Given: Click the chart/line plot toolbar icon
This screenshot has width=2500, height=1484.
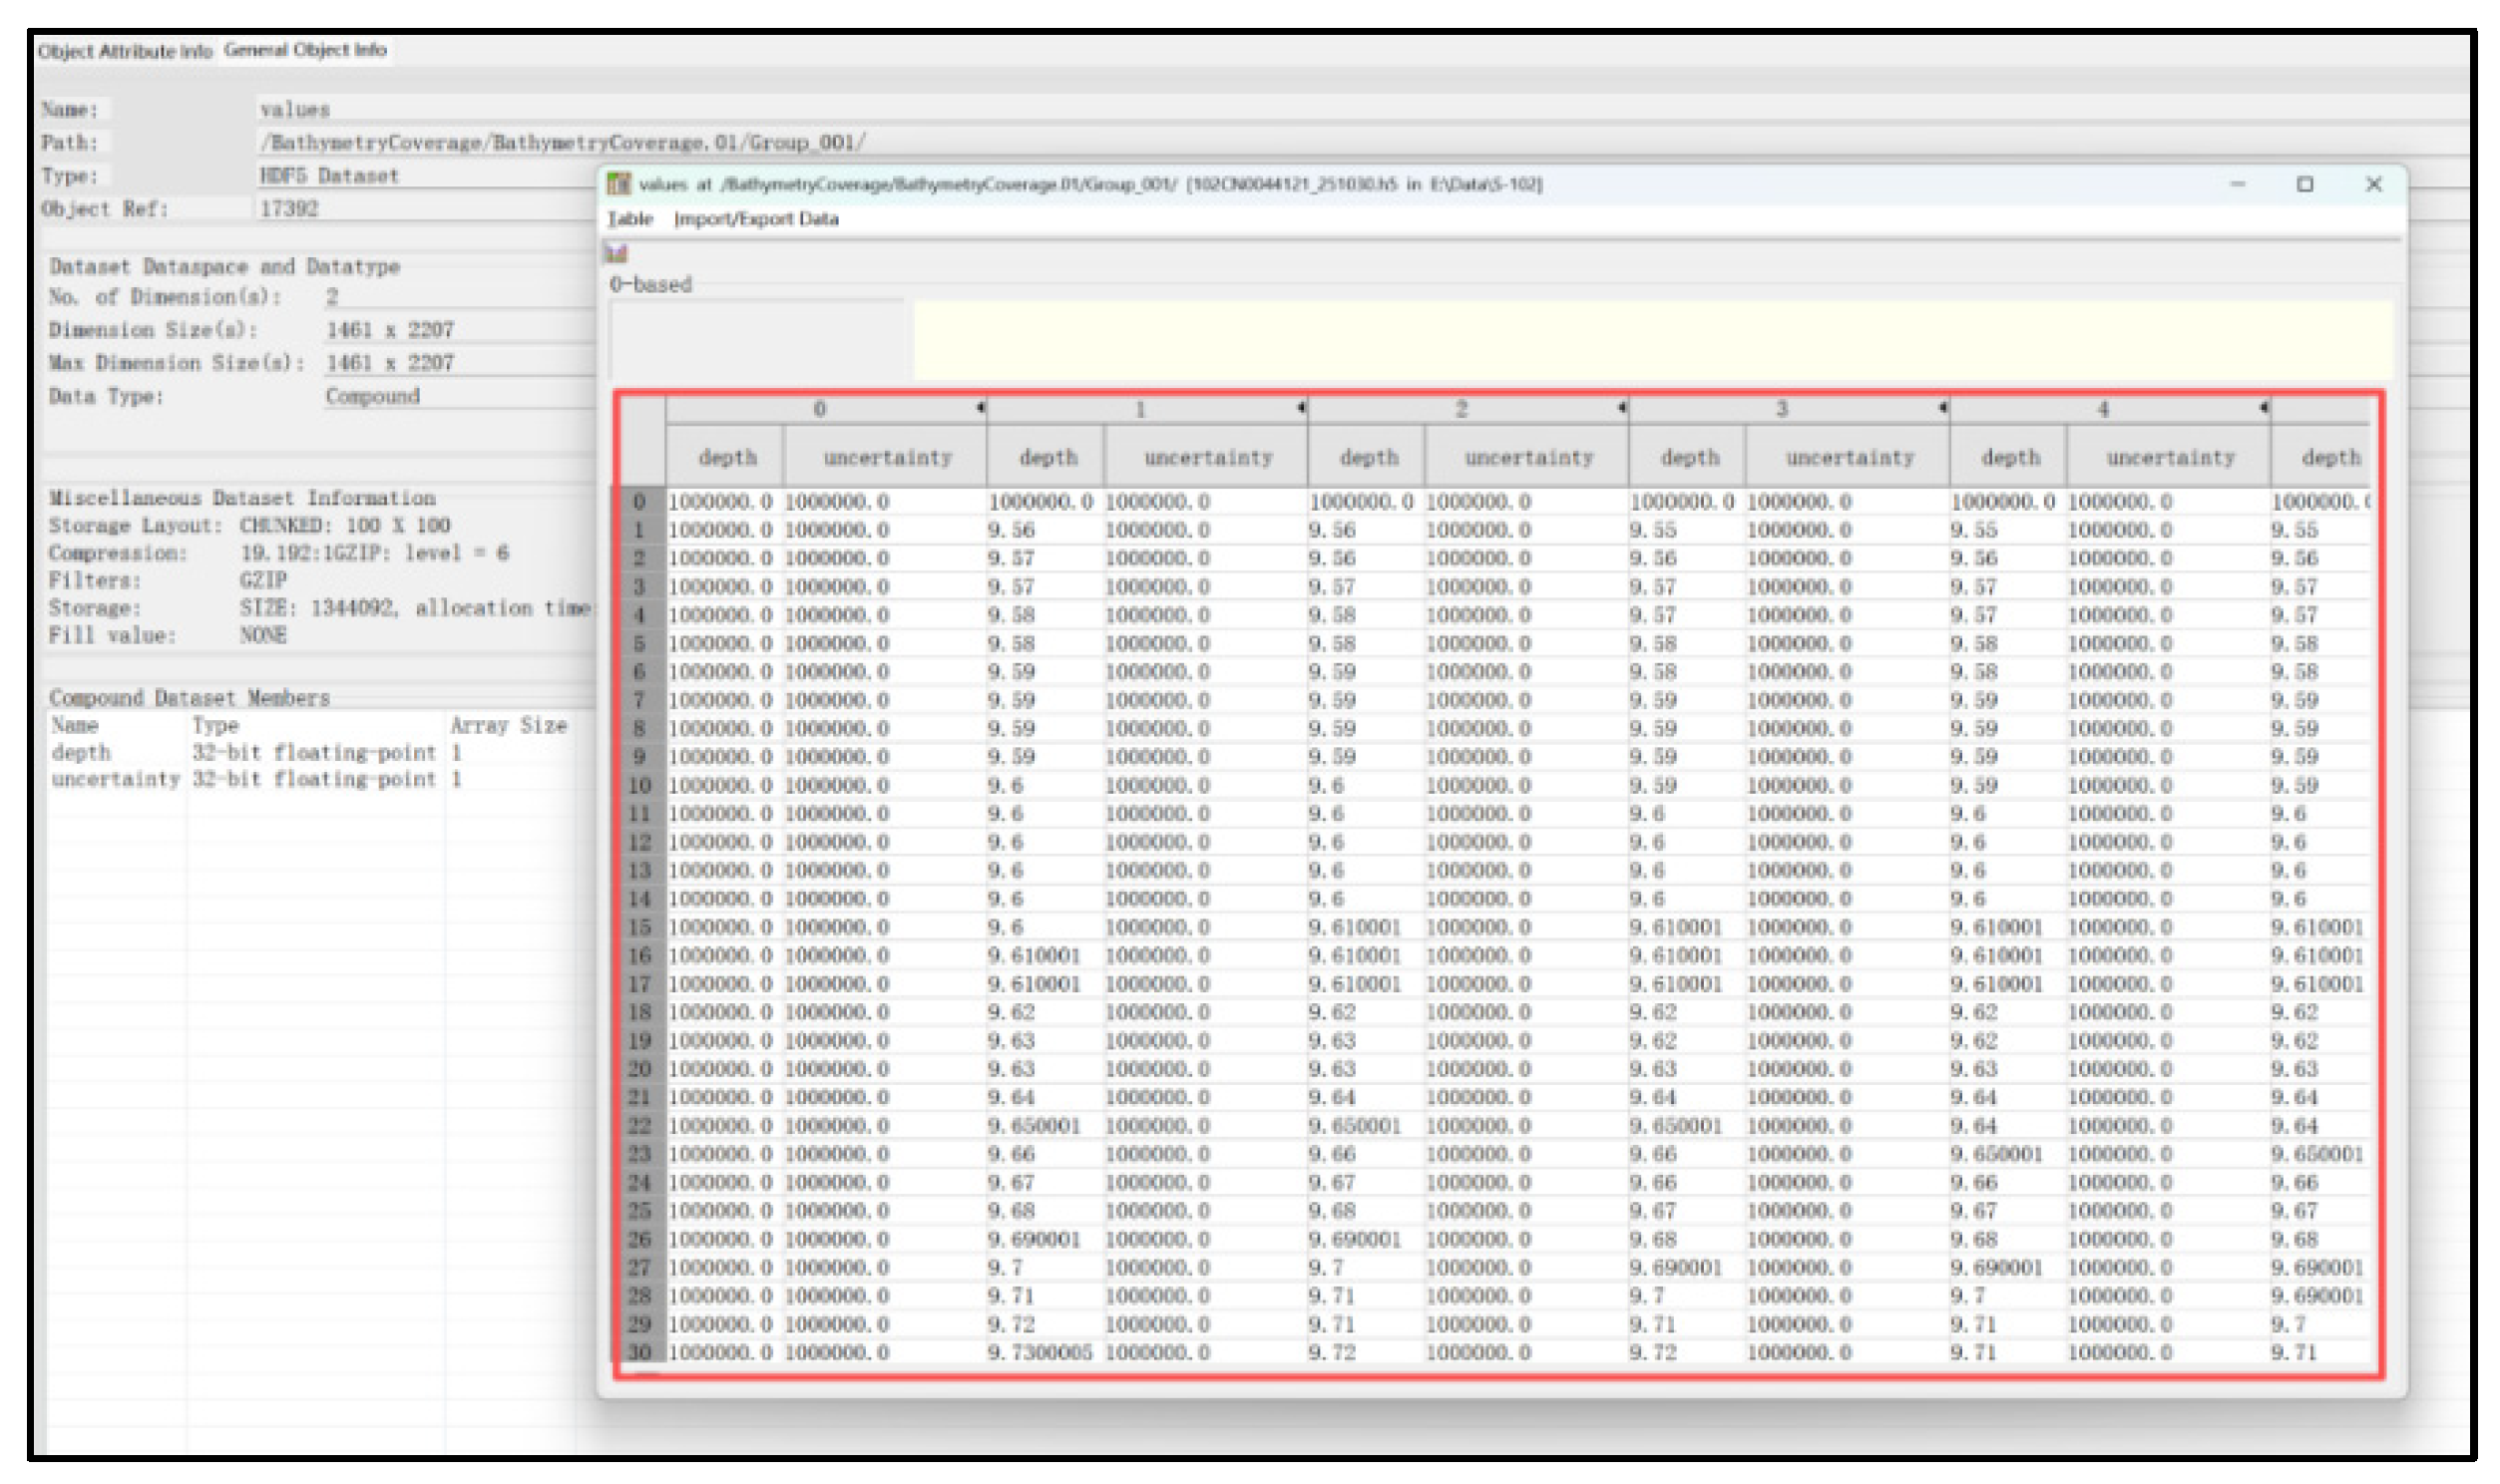Looking at the screenshot, I should (x=617, y=253).
